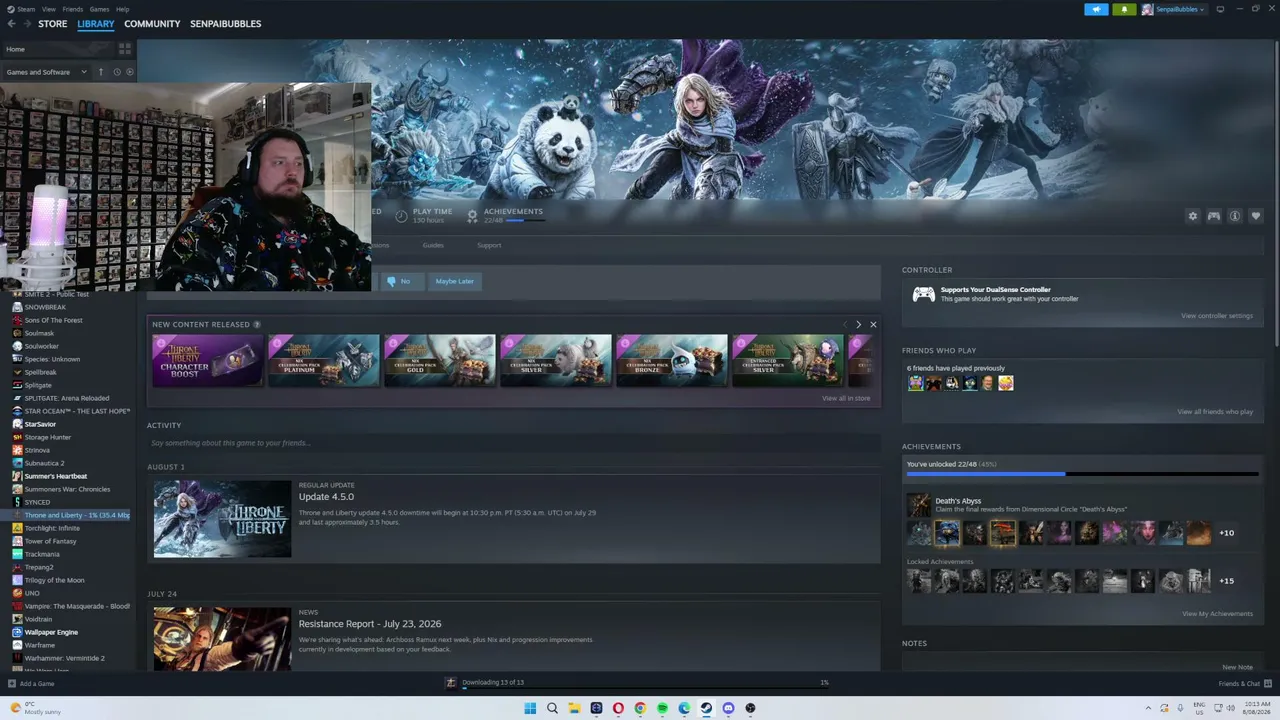Screen dimensions: 1280x720
Task: Open notifications bell icon
Action: tap(1124, 9)
